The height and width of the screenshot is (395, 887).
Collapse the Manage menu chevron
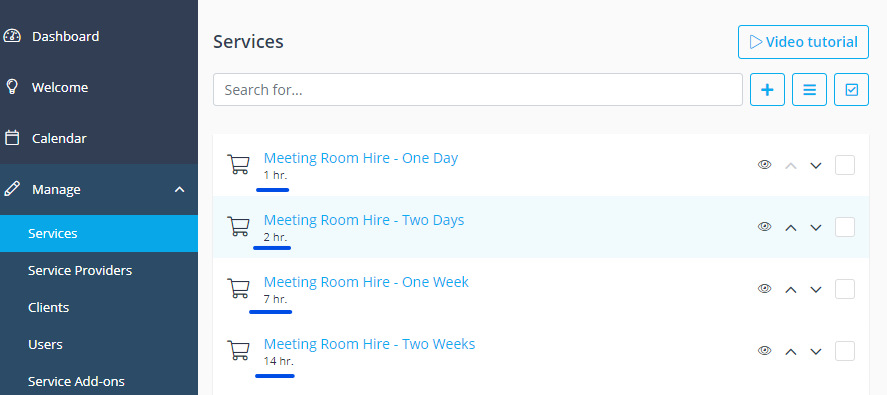click(x=179, y=190)
